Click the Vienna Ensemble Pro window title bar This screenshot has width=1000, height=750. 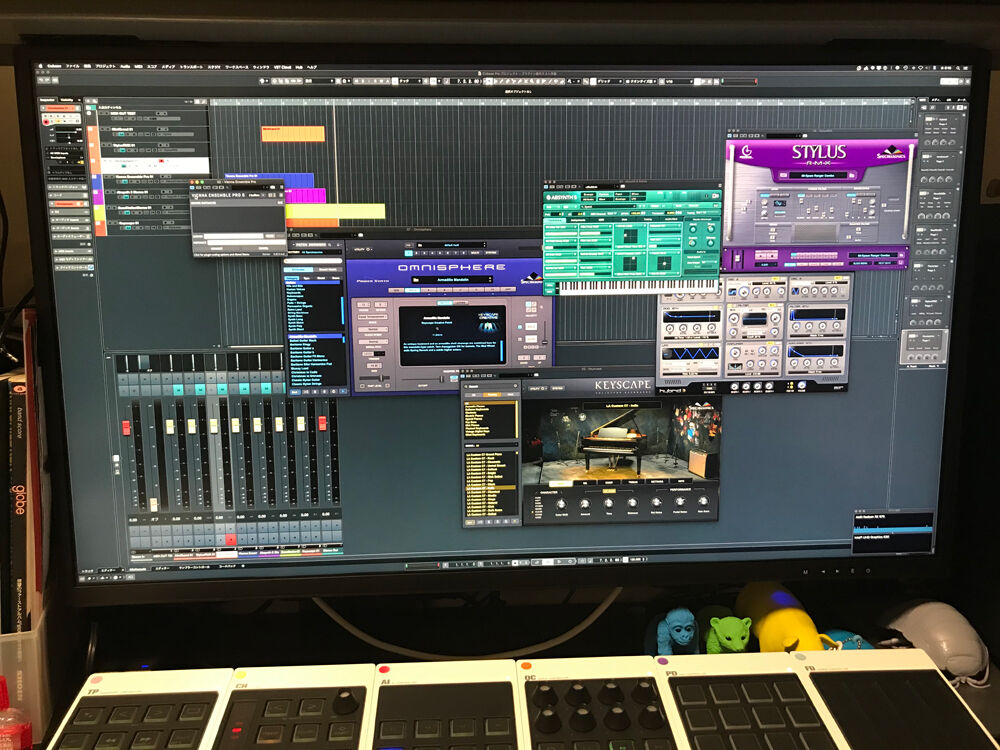pyautogui.click(x=238, y=182)
